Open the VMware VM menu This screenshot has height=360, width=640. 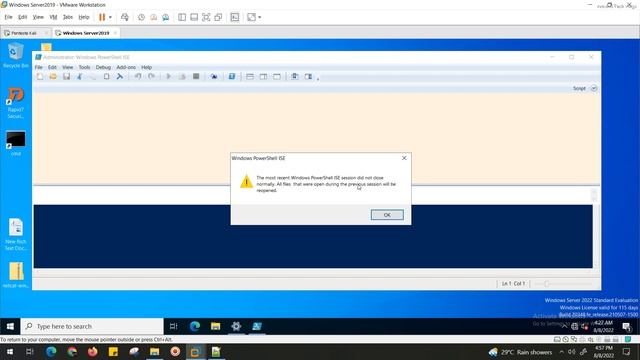tap(53, 17)
